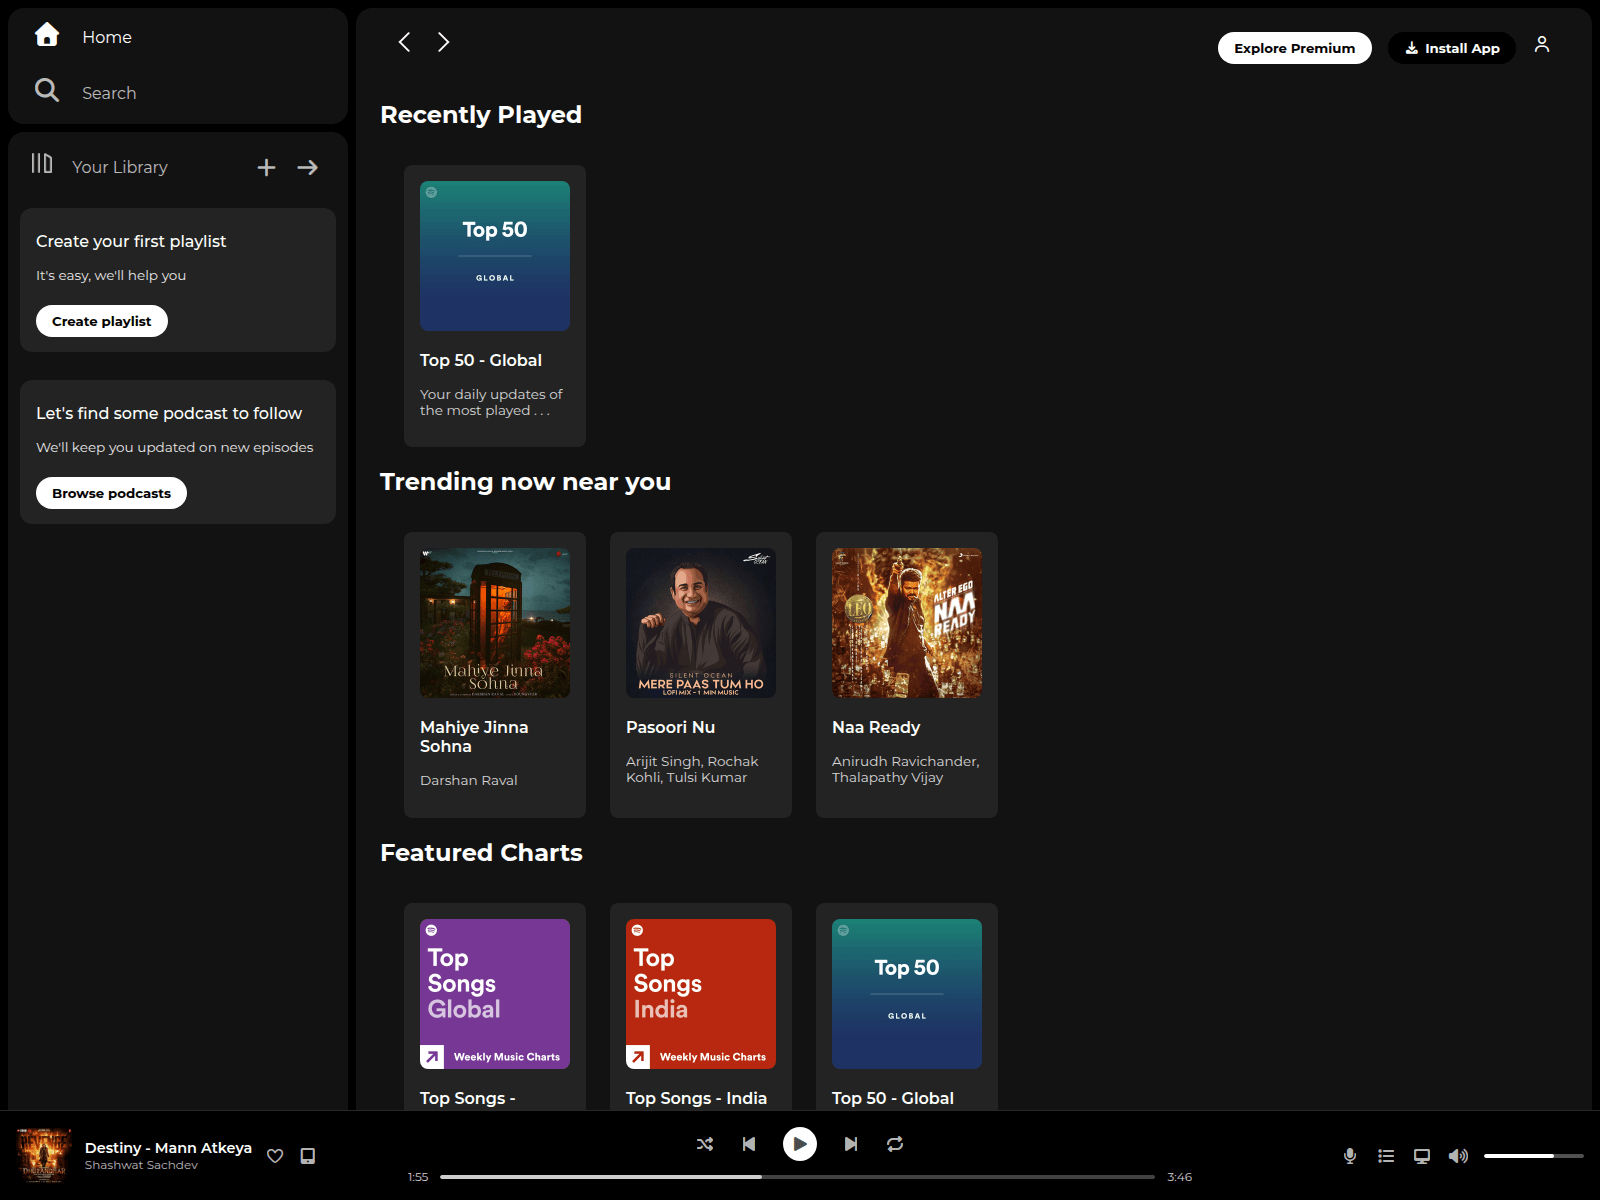Open Top 50 Global cover in Featured Charts

click(907, 994)
